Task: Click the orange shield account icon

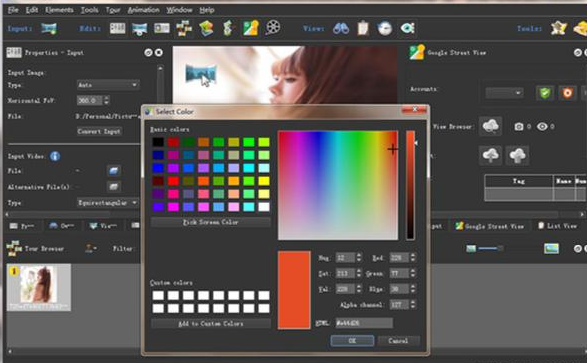Action: (x=567, y=92)
